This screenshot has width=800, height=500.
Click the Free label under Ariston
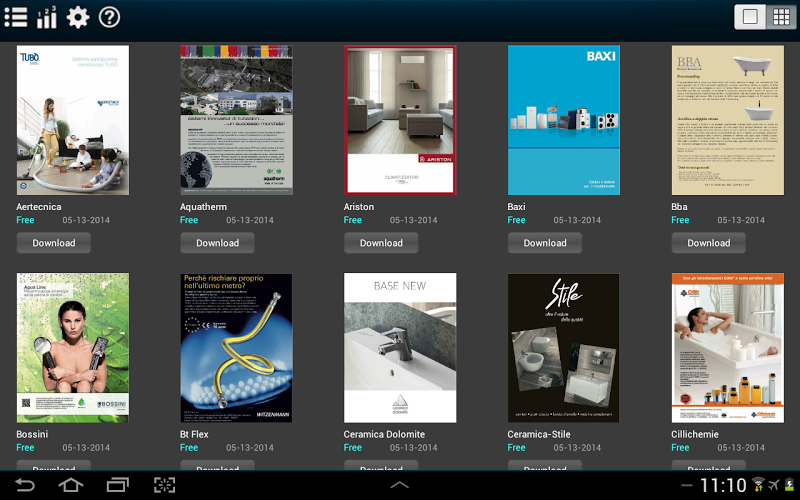coord(353,220)
